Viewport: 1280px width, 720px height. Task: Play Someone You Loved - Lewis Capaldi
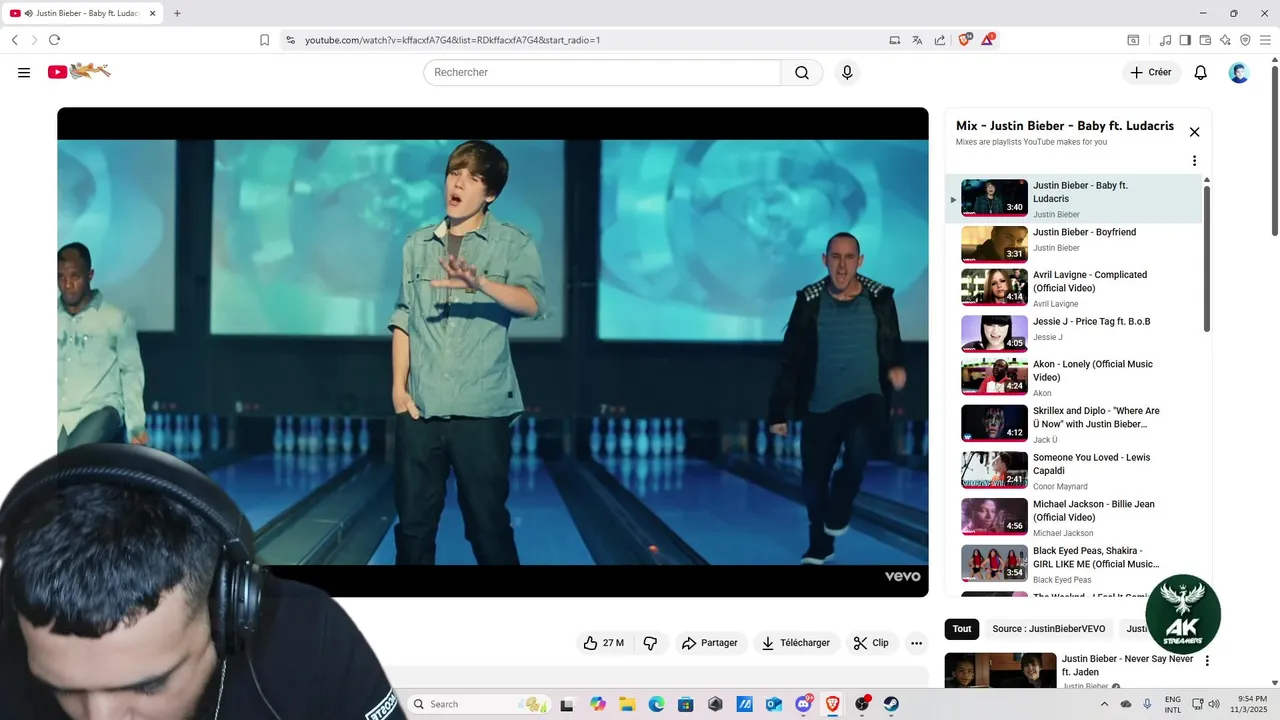tap(1076, 470)
